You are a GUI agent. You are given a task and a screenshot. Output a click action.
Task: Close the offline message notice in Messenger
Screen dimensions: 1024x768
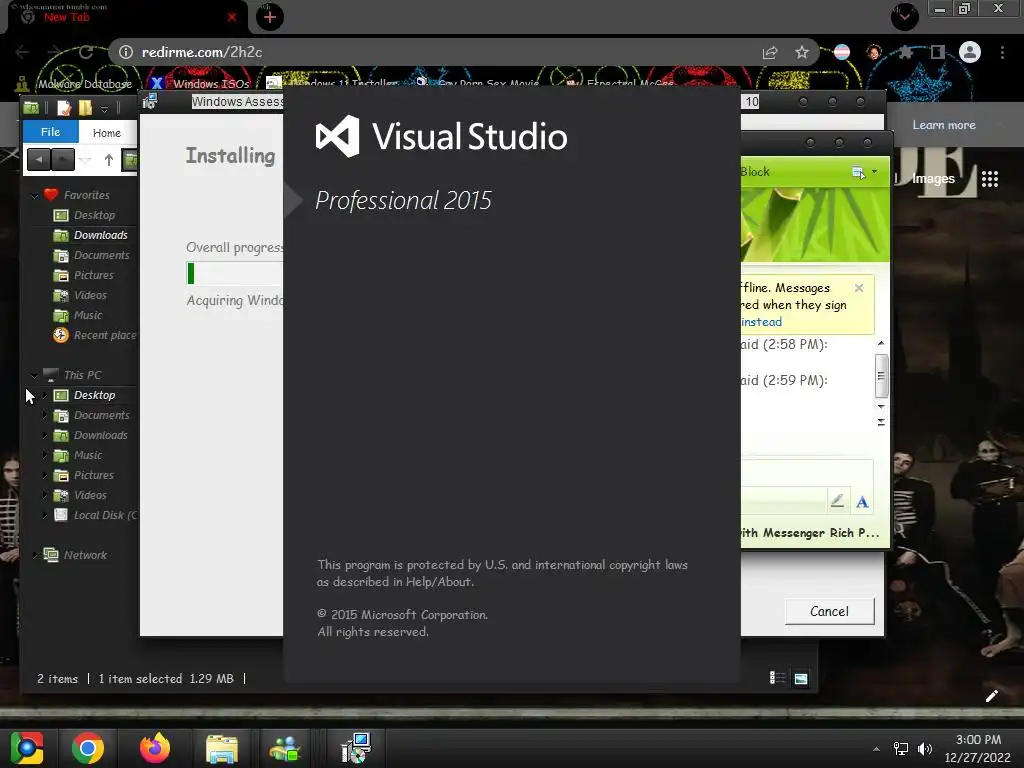pos(859,288)
